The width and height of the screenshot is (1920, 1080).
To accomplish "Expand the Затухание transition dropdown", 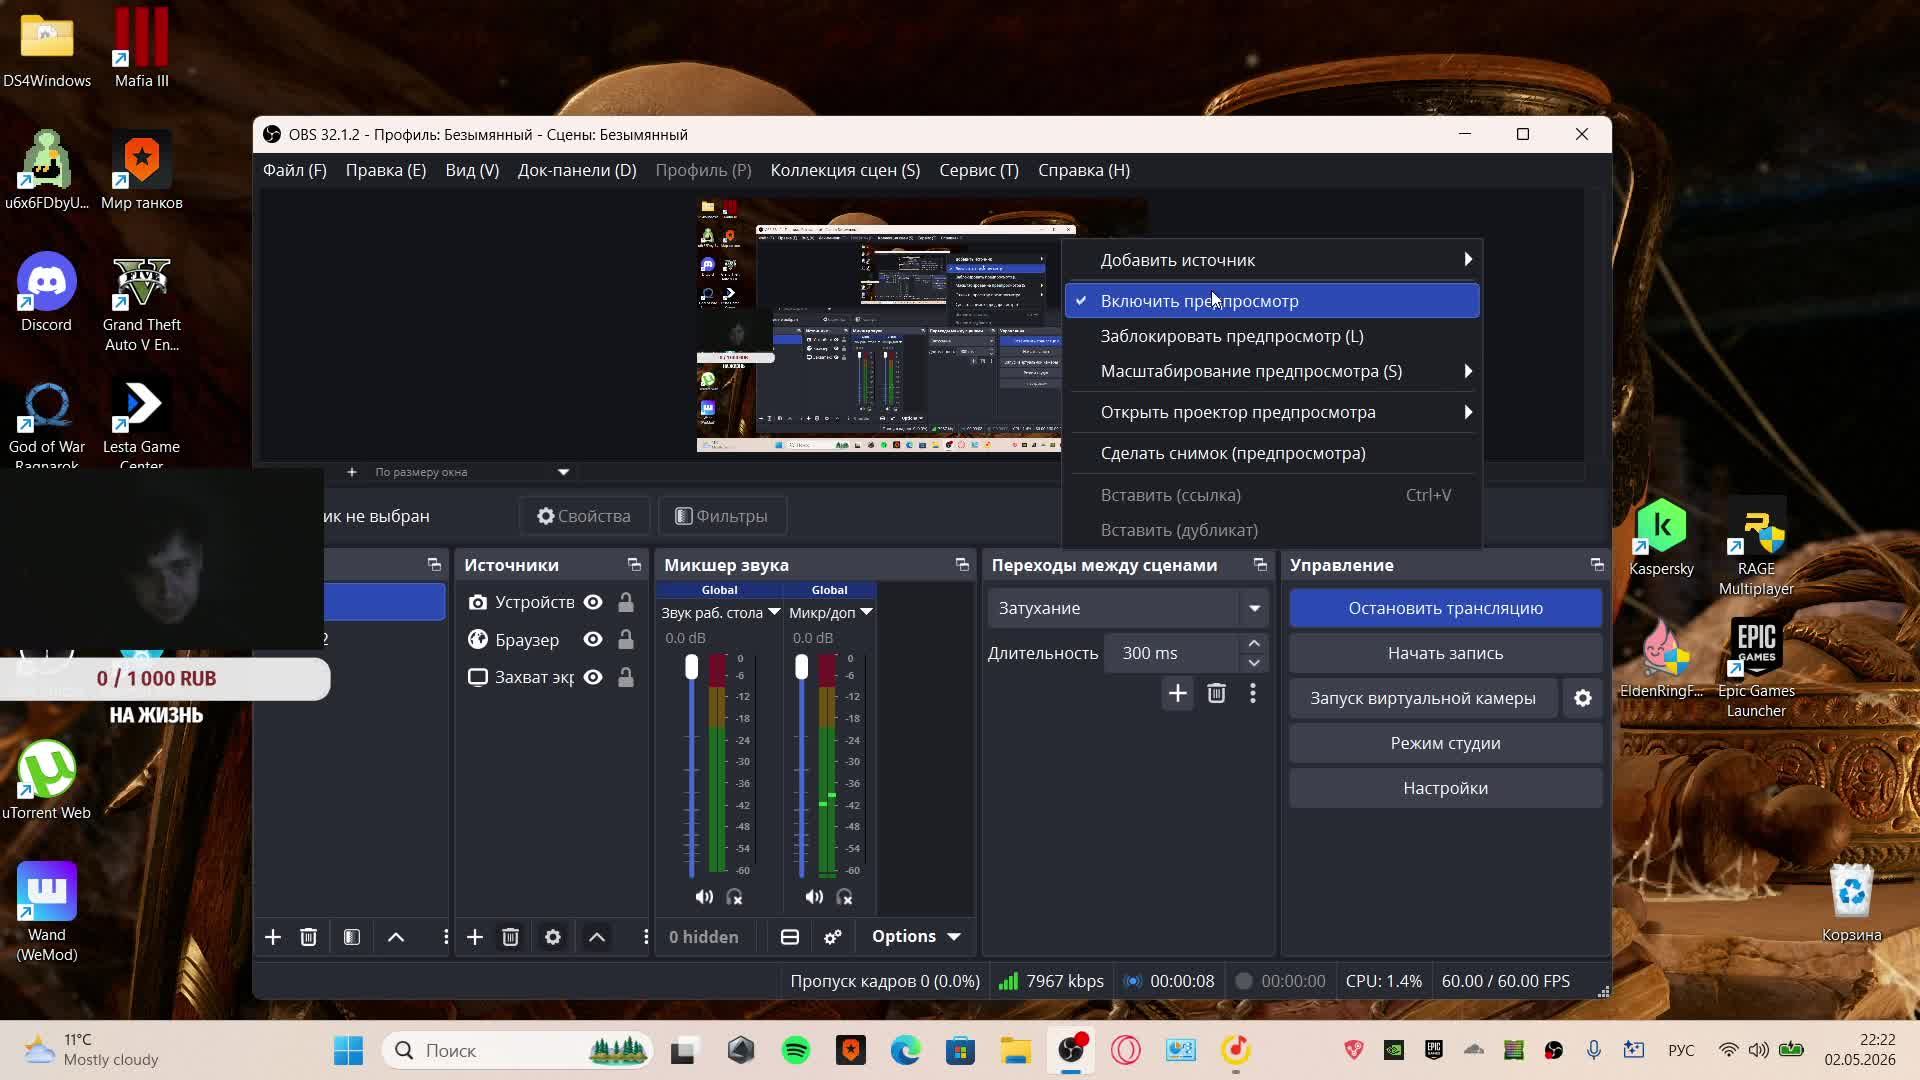I will tap(1254, 608).
